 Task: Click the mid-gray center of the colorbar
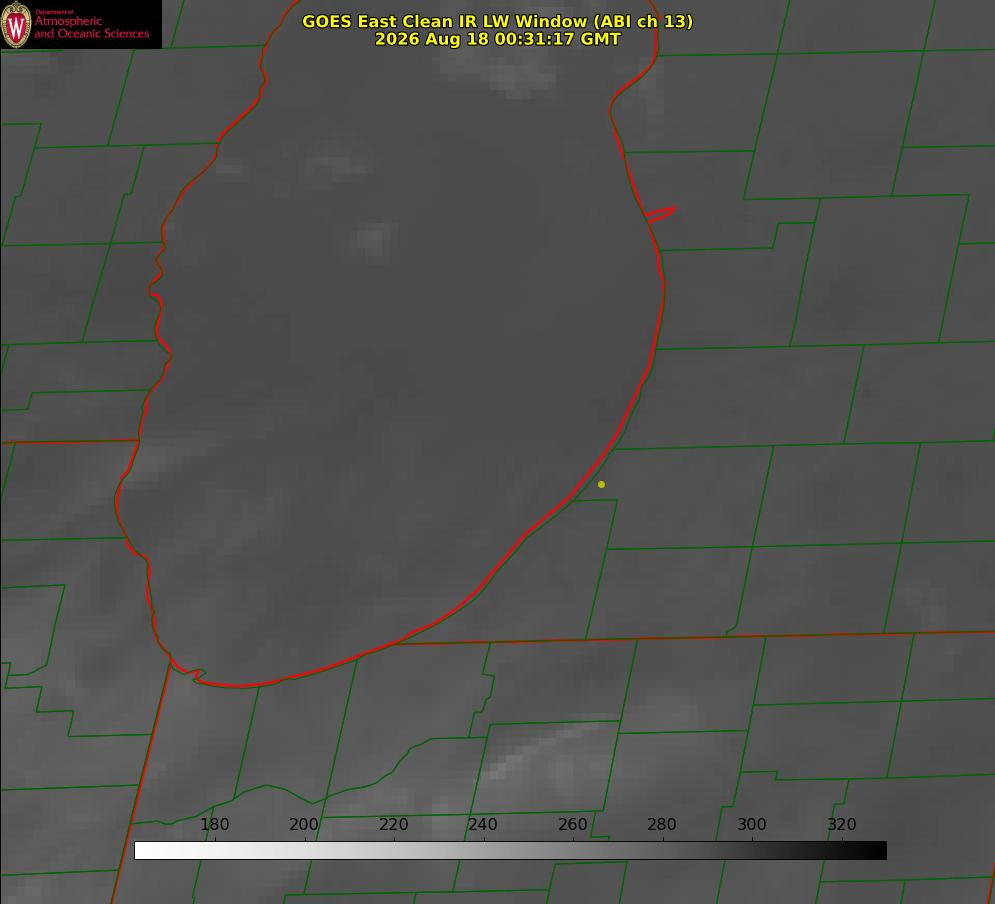point(510,851)
